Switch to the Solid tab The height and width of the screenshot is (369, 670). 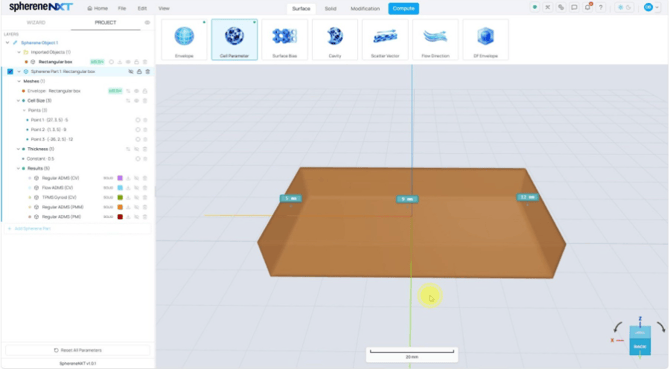(x=330, y=9)
